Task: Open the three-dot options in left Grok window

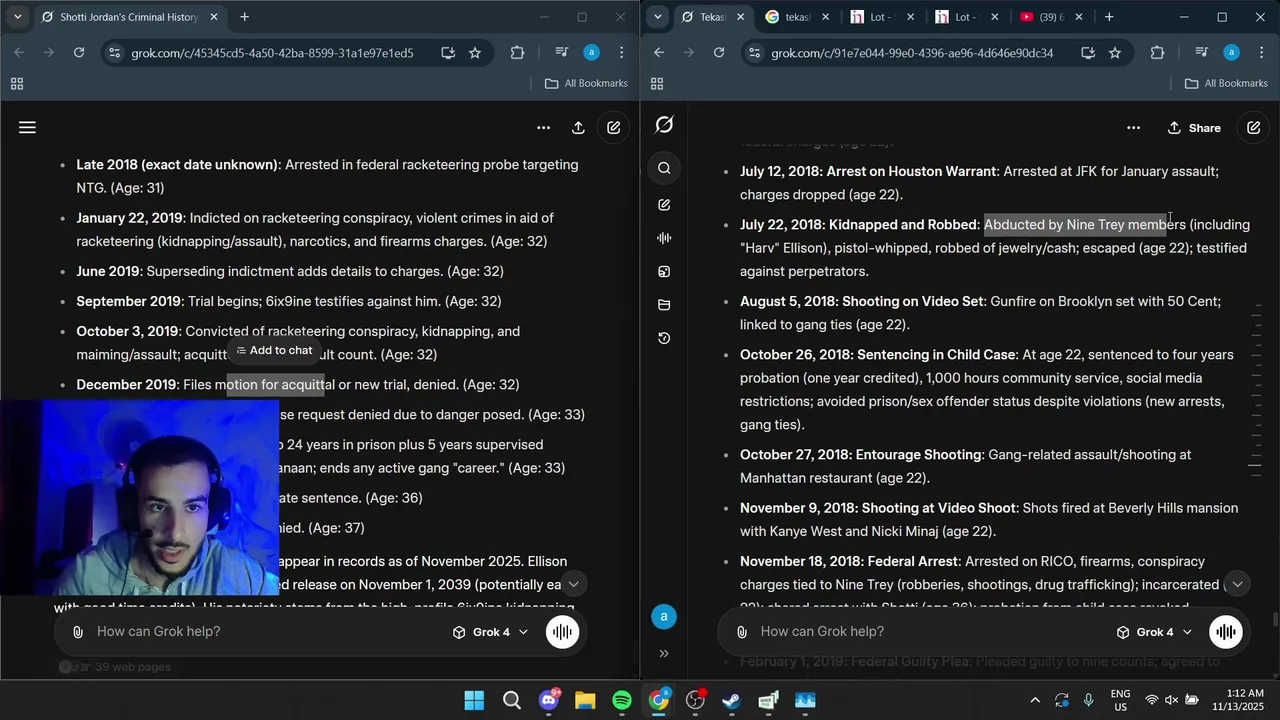Action: pos(543,127)
